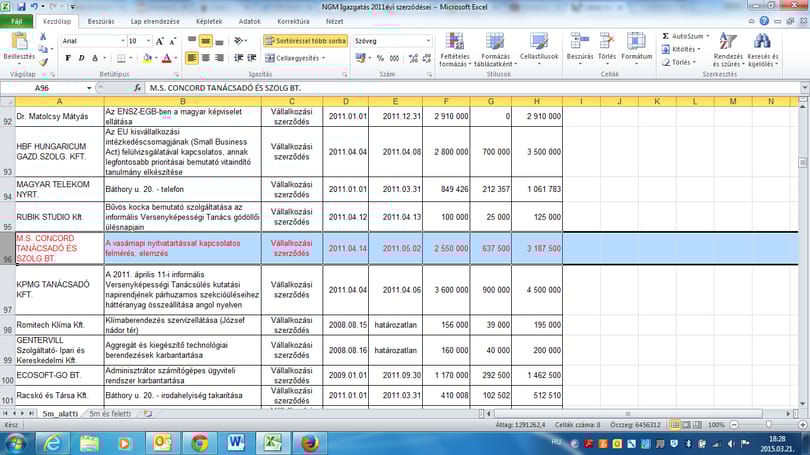Click the Excel icon in Windows taskbar

[272, 443]
